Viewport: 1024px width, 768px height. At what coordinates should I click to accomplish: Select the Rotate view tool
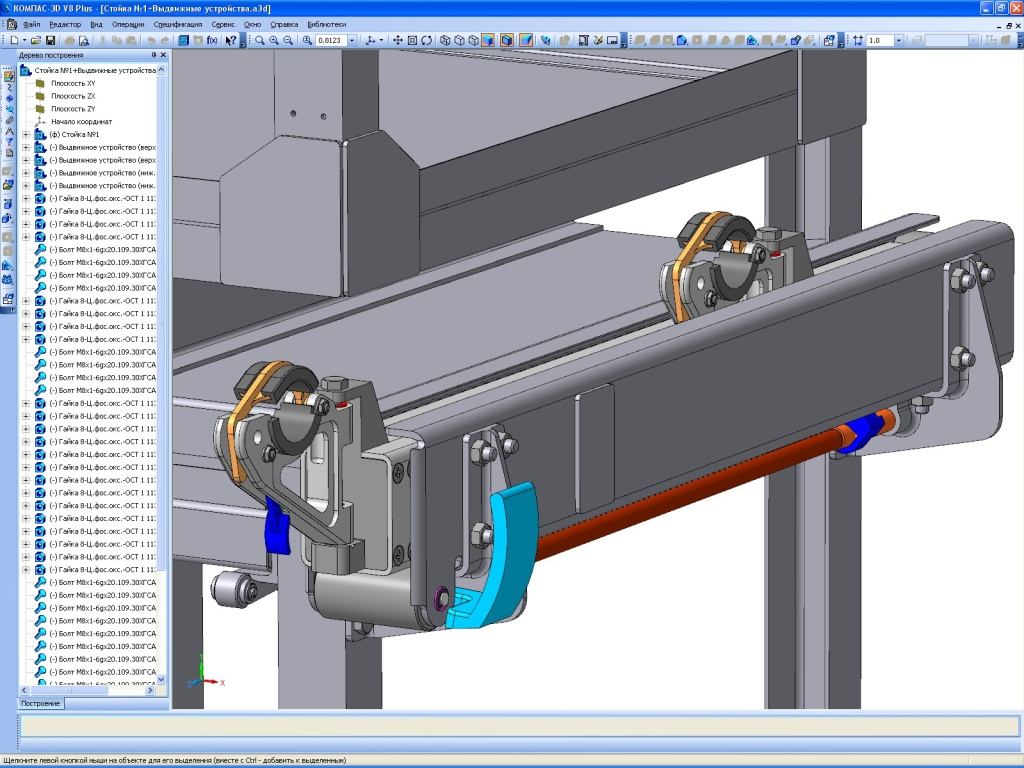coord(427,40)
